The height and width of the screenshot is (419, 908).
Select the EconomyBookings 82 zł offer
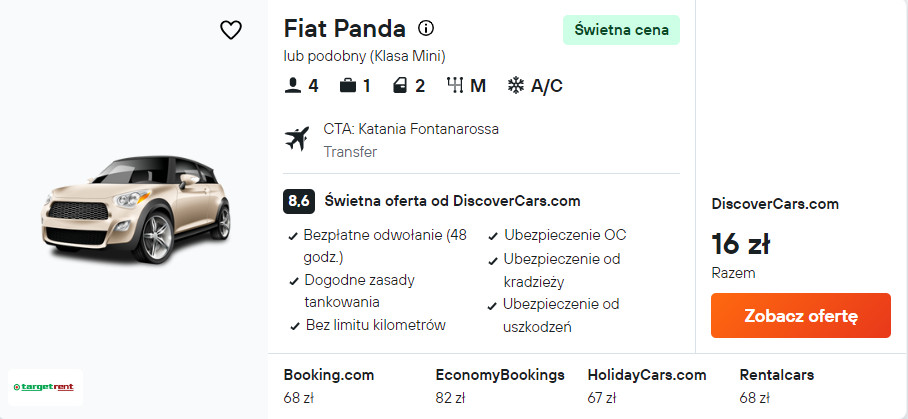coord(500,385)
